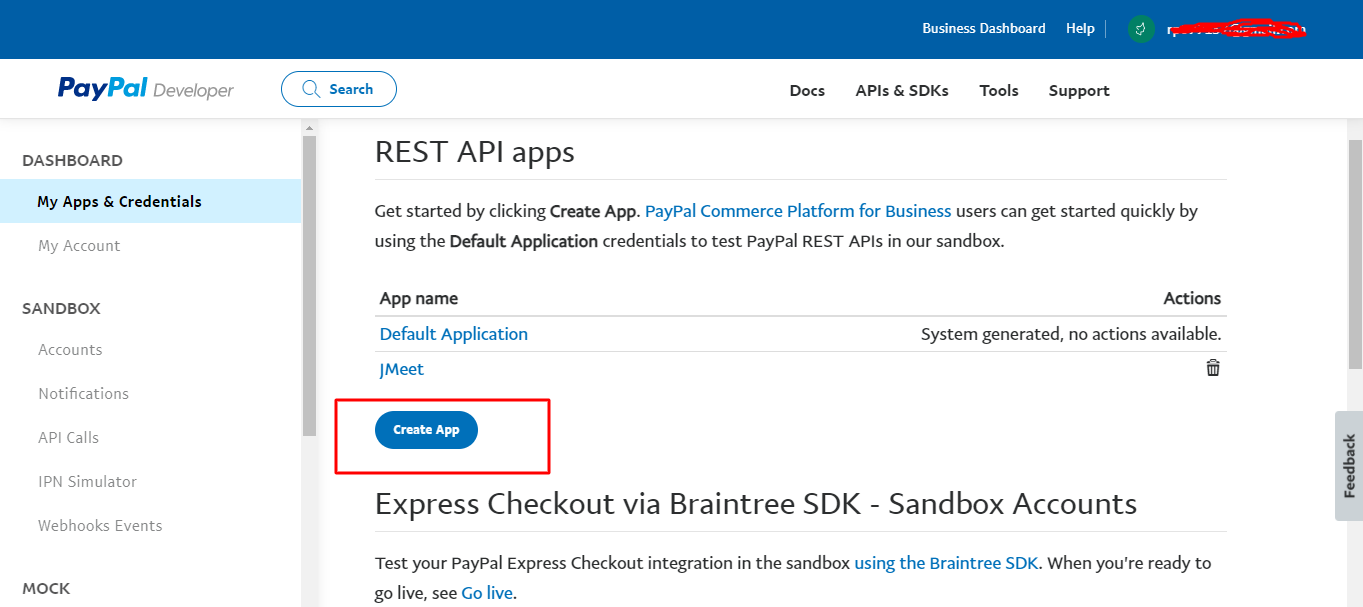The image size is (1363, 607).
Task: Open Notifications in the sidebar
Action: [83, 393]
